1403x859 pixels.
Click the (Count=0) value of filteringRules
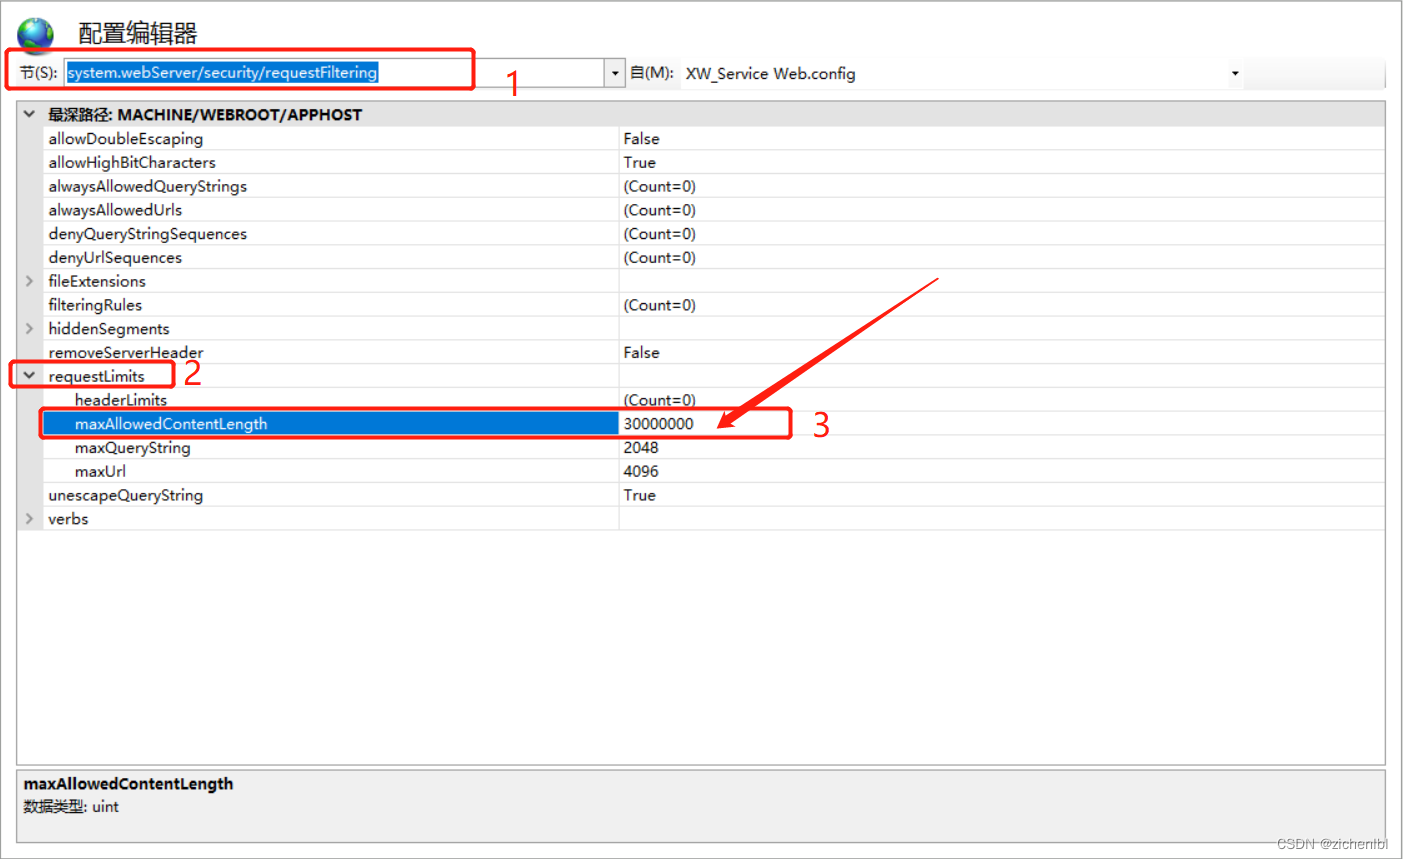(660, 305)
